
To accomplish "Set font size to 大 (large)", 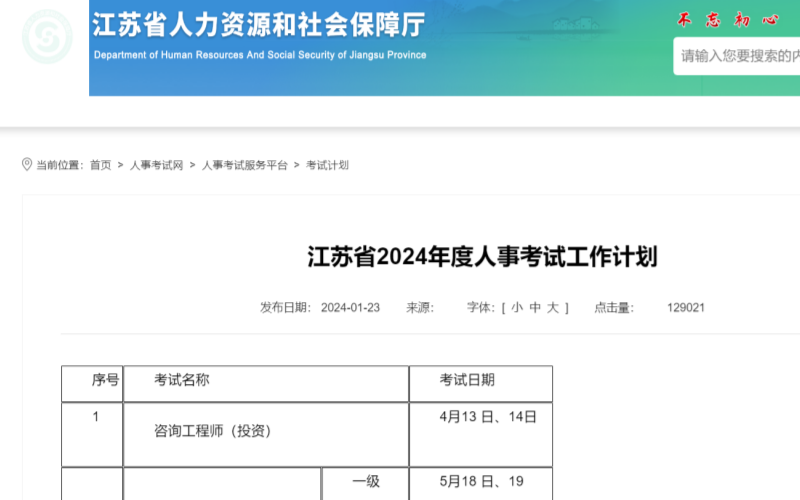I will (552, 308).
